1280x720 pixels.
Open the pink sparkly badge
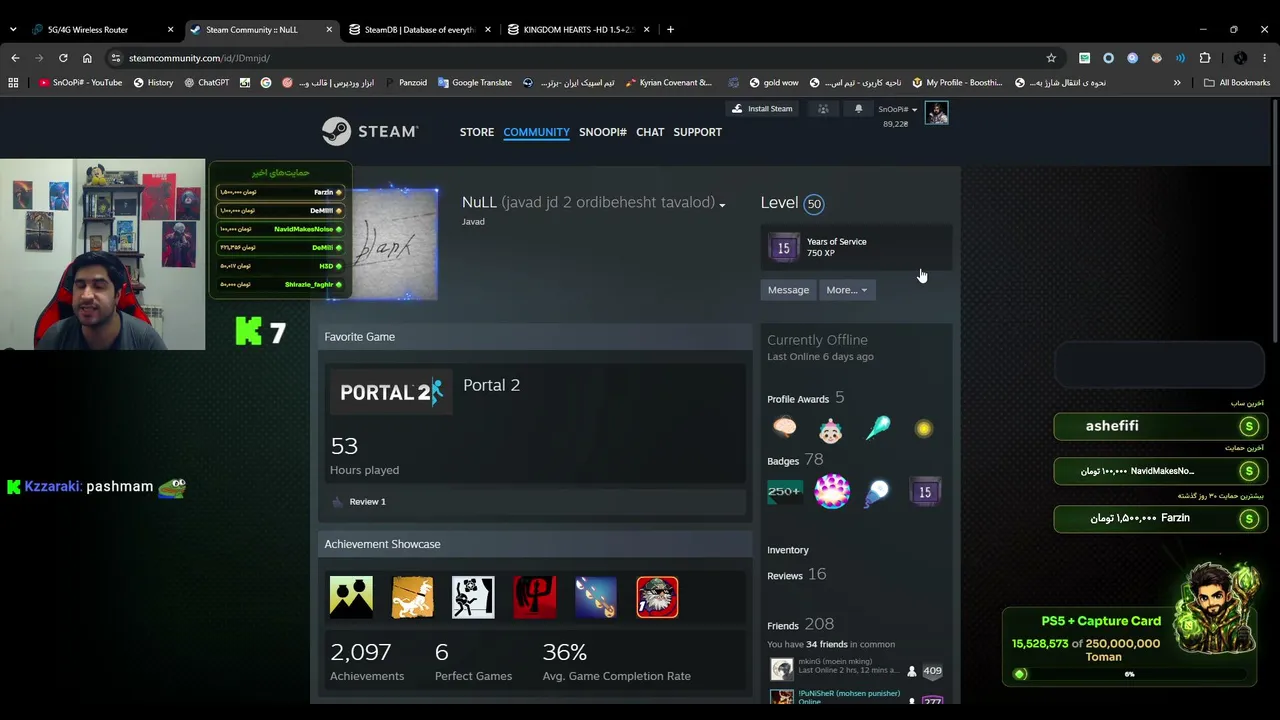(x=832, y=491)
